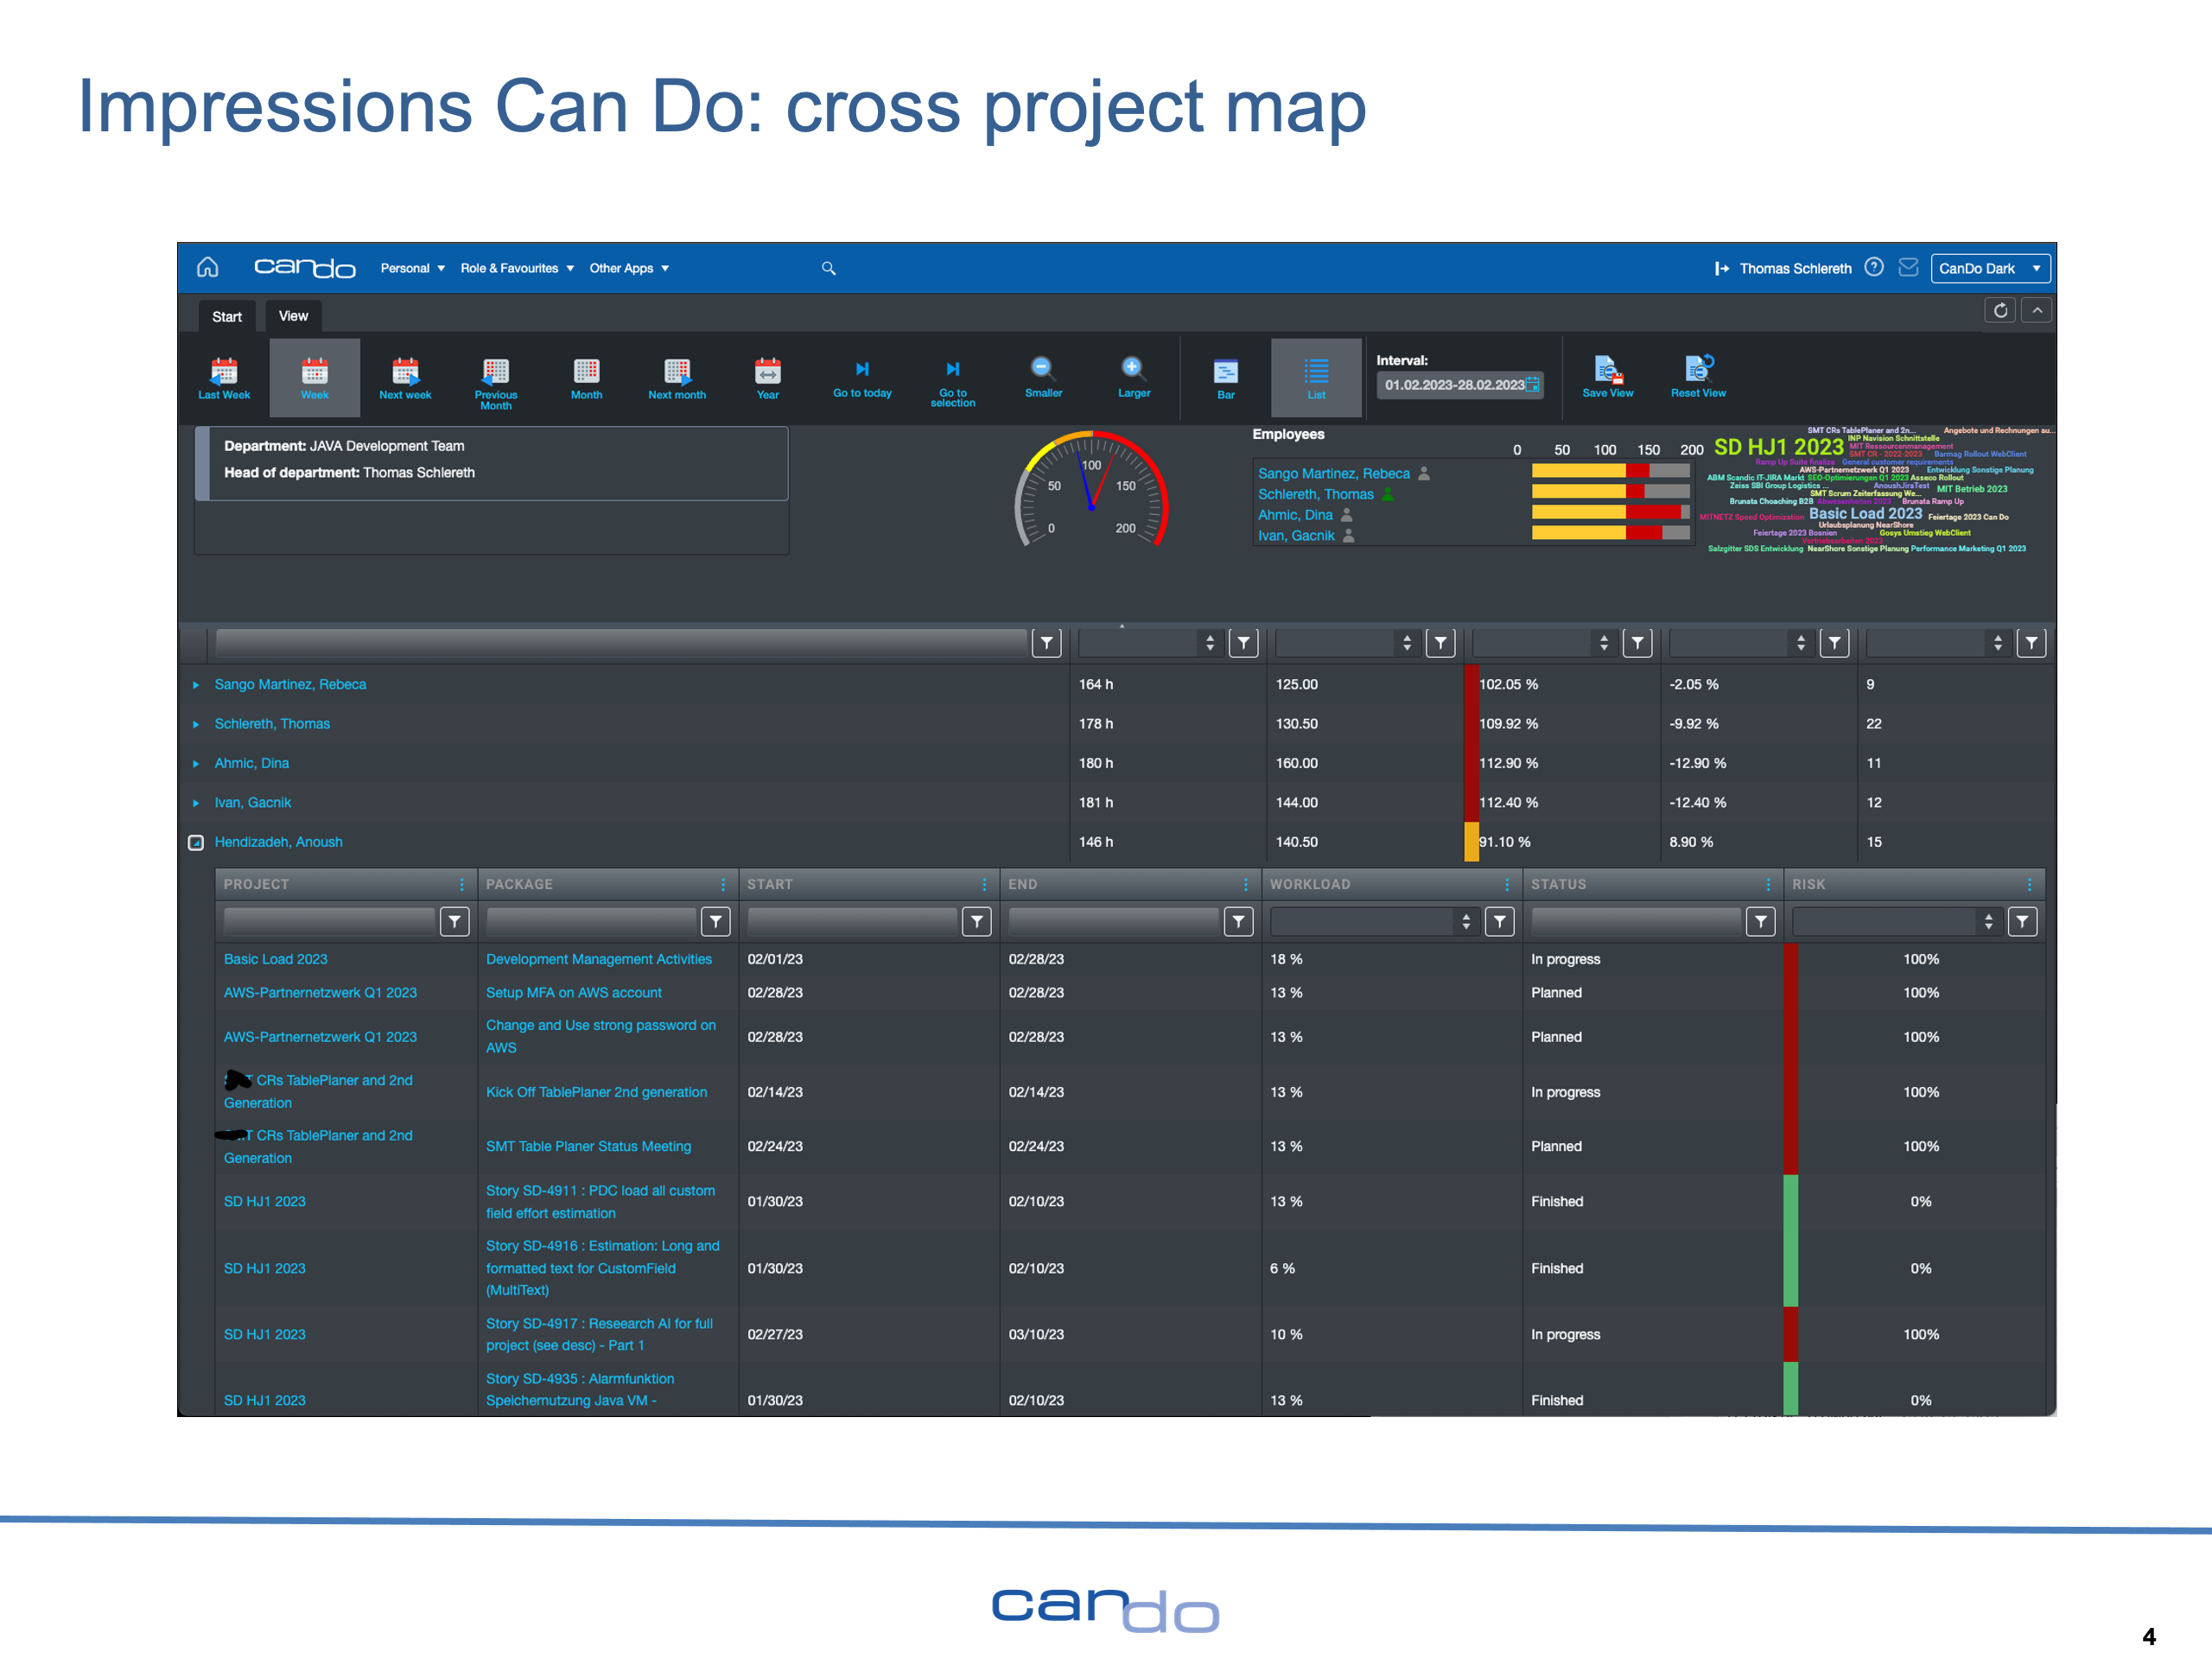The width and height of the screenshot is (2212, 1659).
Task: Open Development Management Activities package link
Action: (599, 959)
